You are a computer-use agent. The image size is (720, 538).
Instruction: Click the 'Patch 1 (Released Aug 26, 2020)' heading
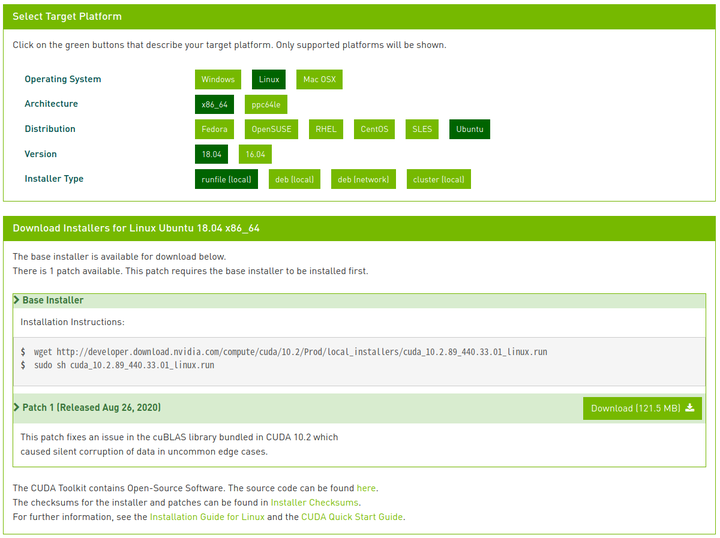coord(91,408)
